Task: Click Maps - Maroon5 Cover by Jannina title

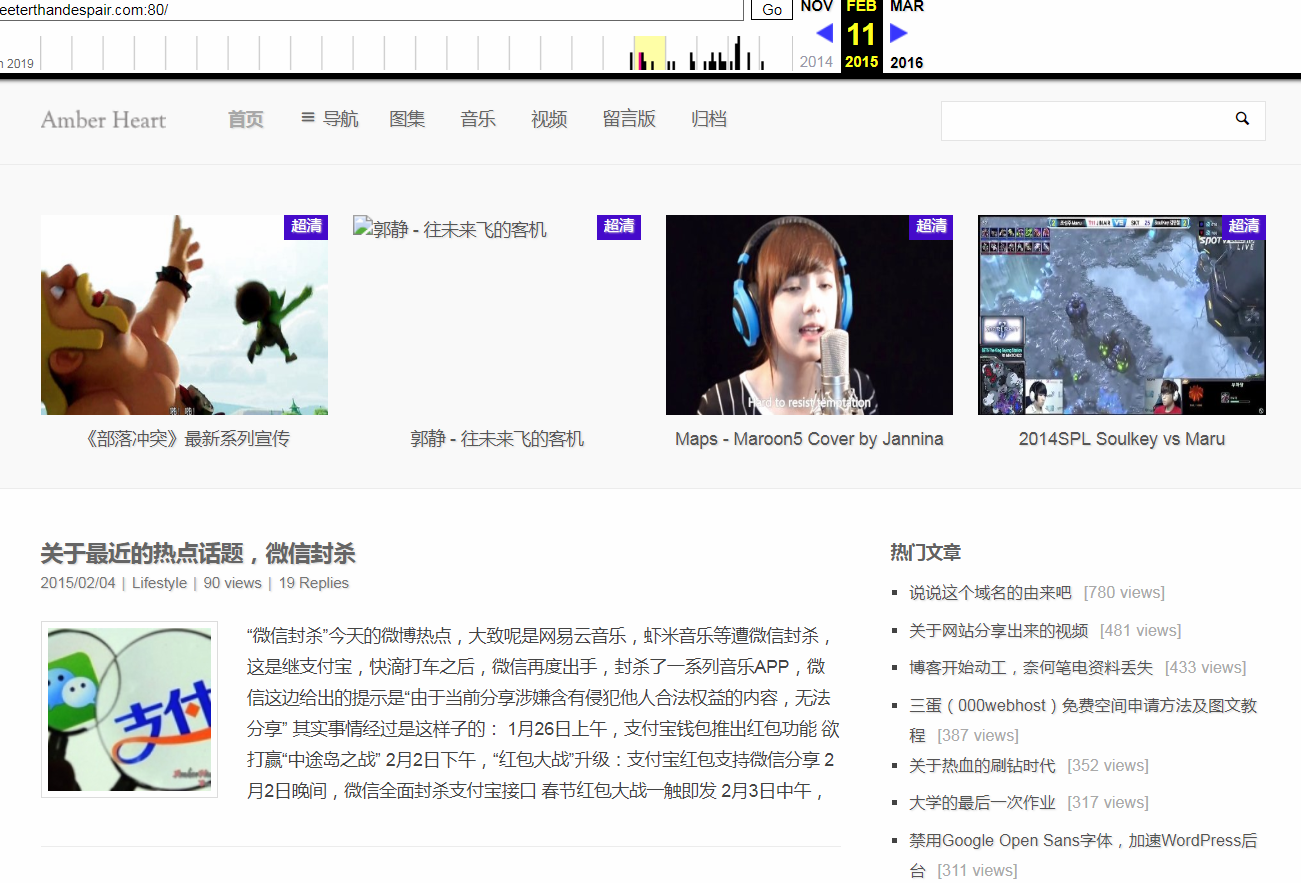Action: coord(809,439)
